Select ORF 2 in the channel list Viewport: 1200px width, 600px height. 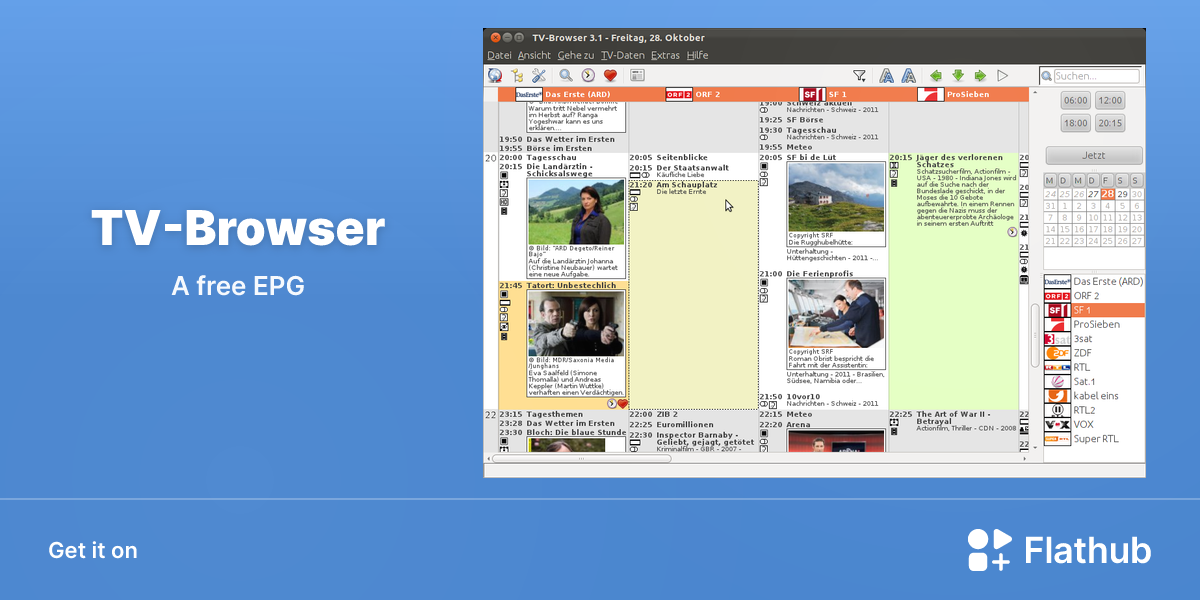pyautogui.click(x=1094, y=296)
